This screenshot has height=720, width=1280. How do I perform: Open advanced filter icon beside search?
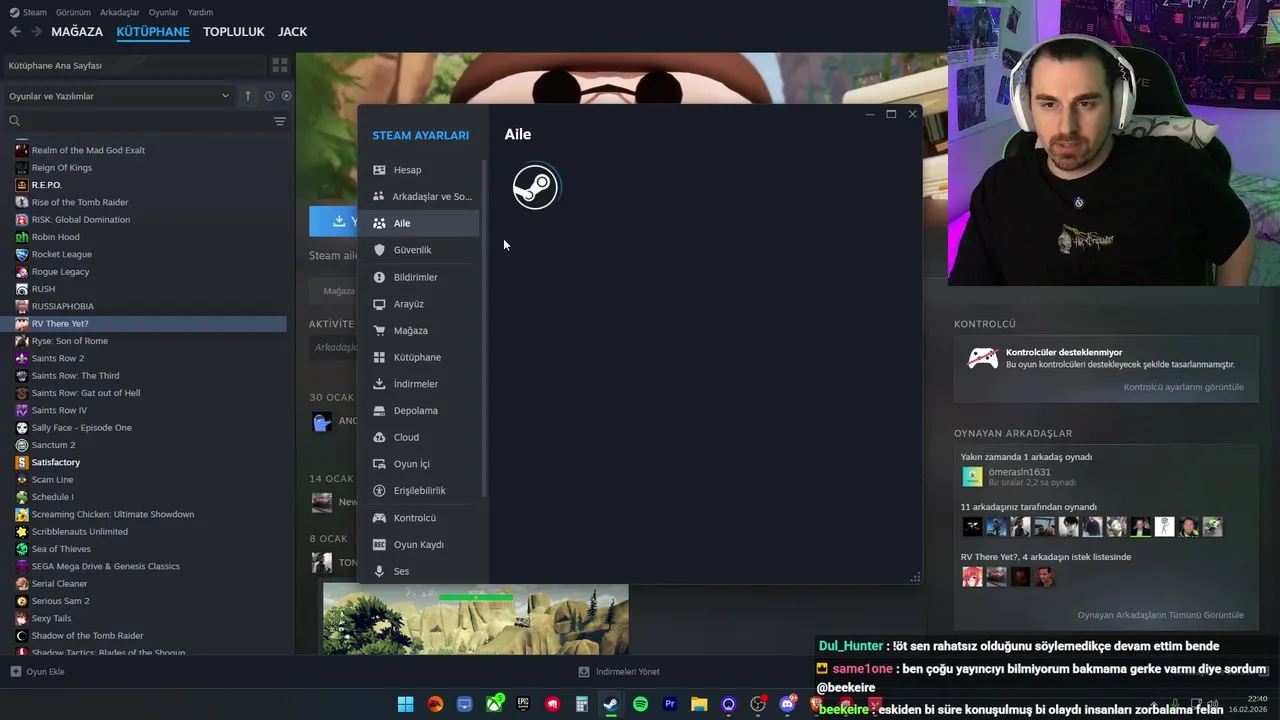coord(280,121)
